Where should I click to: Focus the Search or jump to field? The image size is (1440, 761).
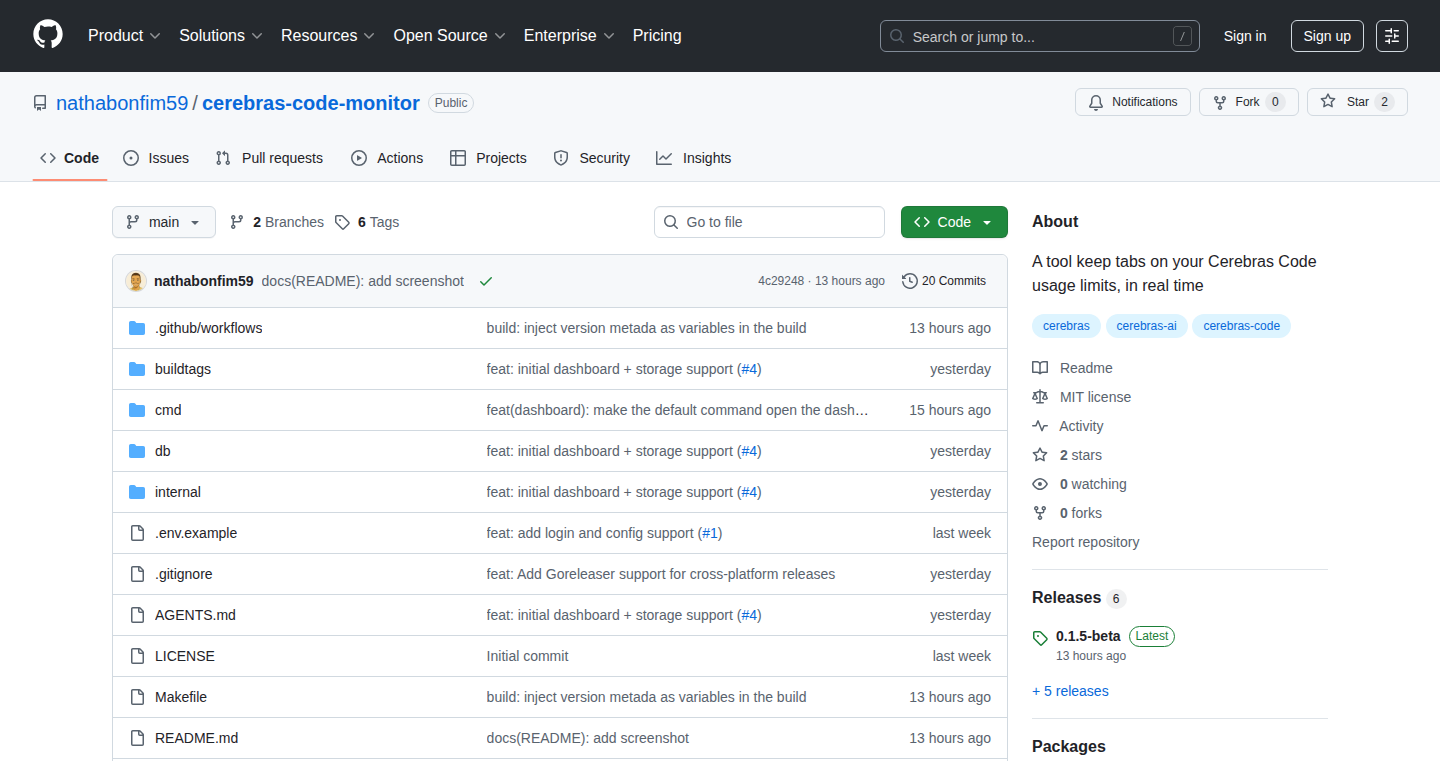[x=1040, y=36]
